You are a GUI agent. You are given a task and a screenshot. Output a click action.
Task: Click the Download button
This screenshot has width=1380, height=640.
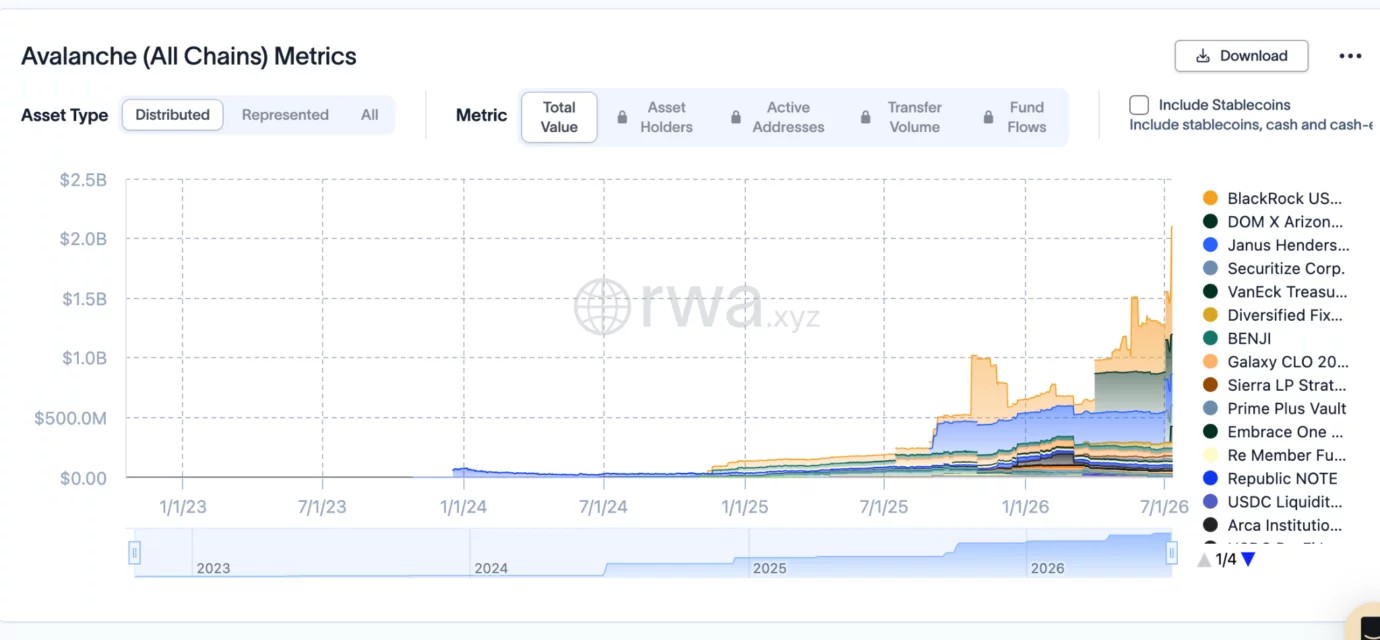click(x=1241, y=56)
